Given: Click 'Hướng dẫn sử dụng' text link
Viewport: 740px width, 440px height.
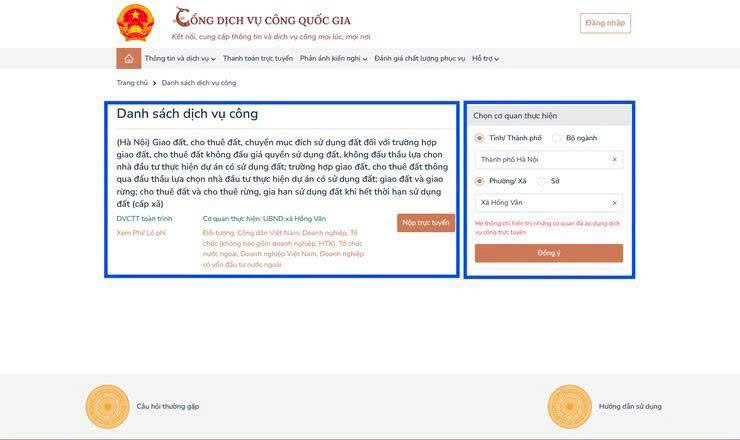Looking at the screenshot, I should click(x=630, y=406).
